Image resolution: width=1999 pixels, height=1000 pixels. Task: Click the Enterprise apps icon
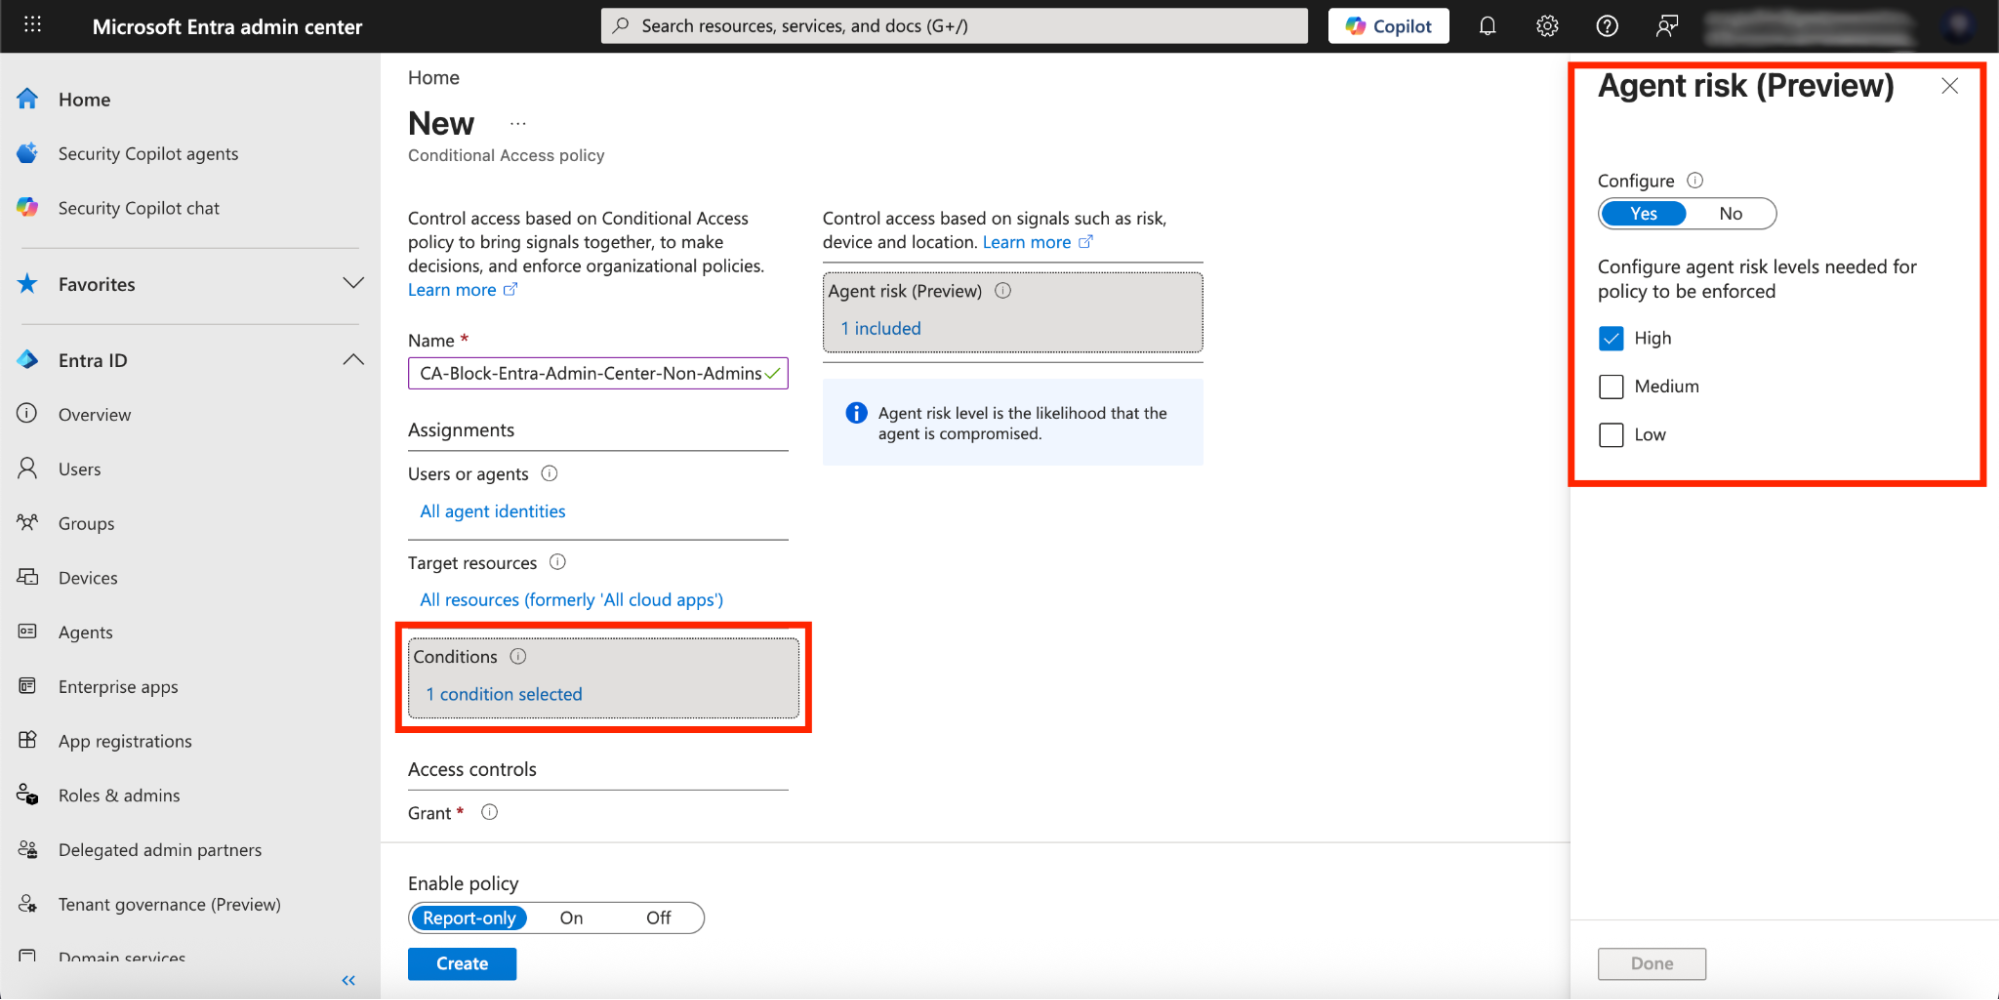click(28, 686)
